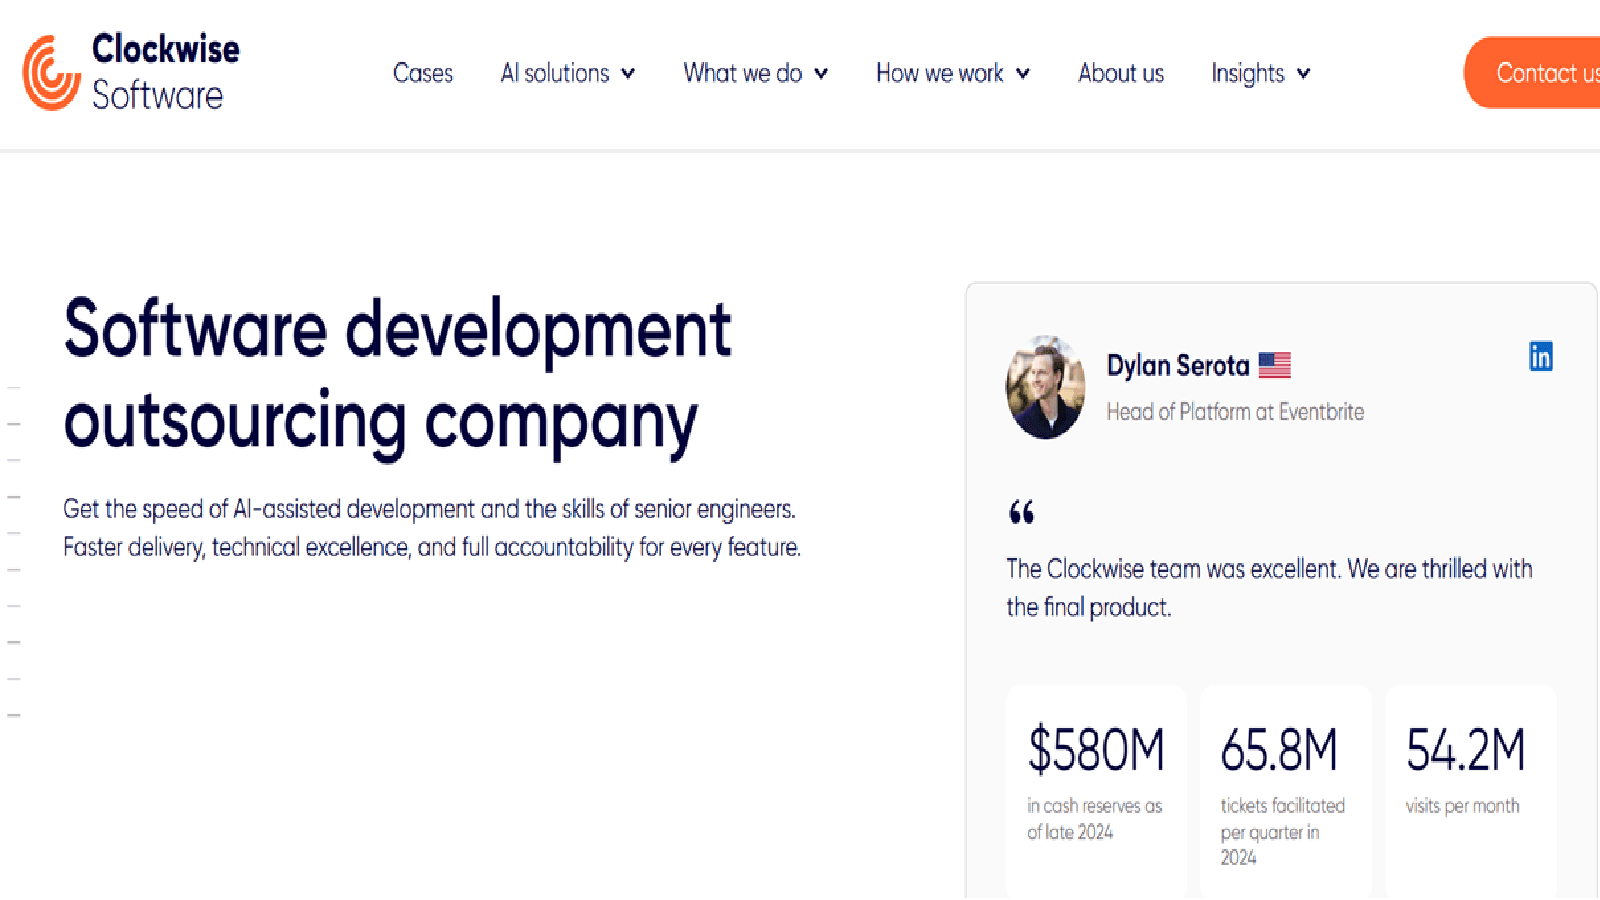Viewport: 1600px width, 900px height.
Task: Open the Insights menu label
Action: pos(1248,73)
